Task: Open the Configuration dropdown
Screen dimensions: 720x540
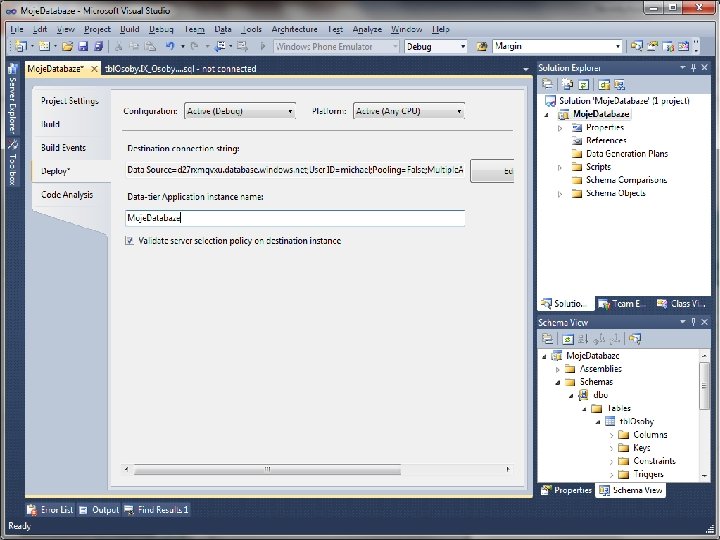Action: pyautogui.click(x=290, y=112)
